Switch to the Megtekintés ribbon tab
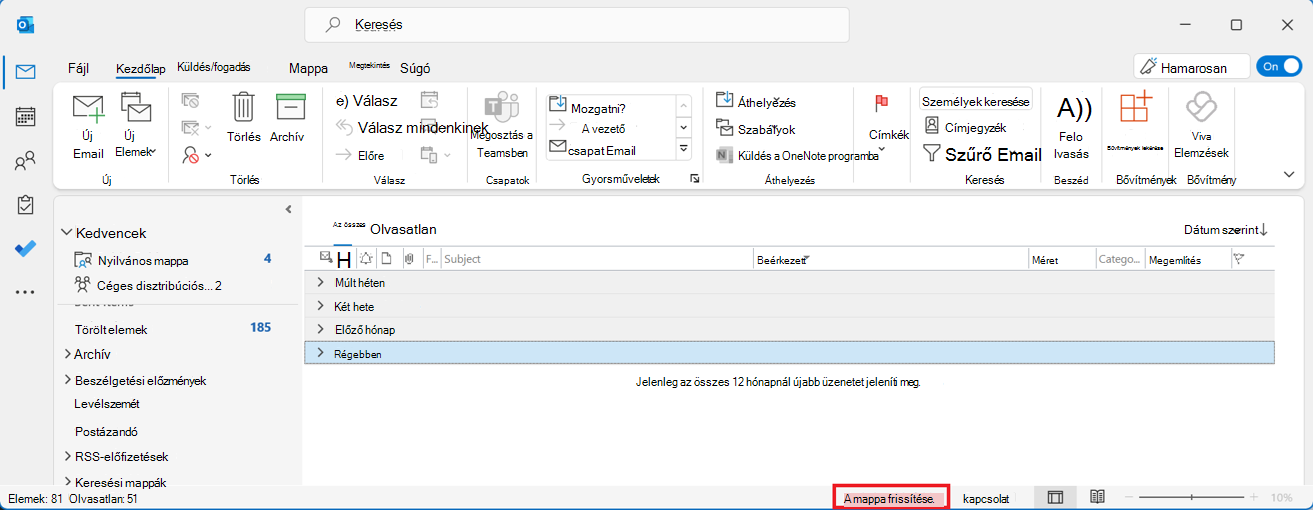The image size is (1313, 510). click(x=368, y=65)
